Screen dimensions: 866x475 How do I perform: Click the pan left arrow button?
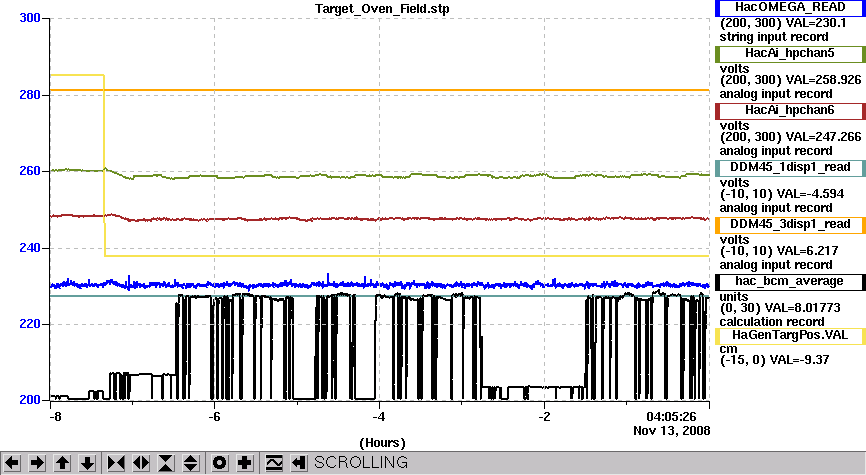(x=12, y=462)
